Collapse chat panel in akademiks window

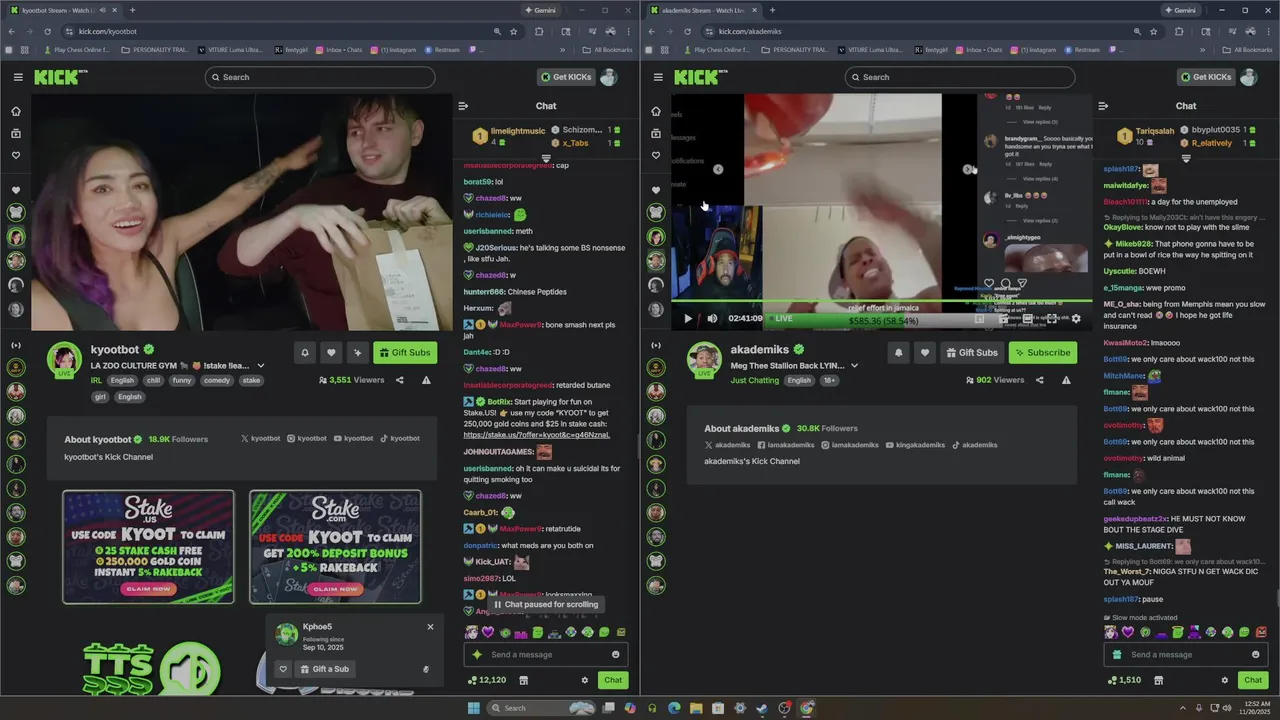tap(1103, 106)
